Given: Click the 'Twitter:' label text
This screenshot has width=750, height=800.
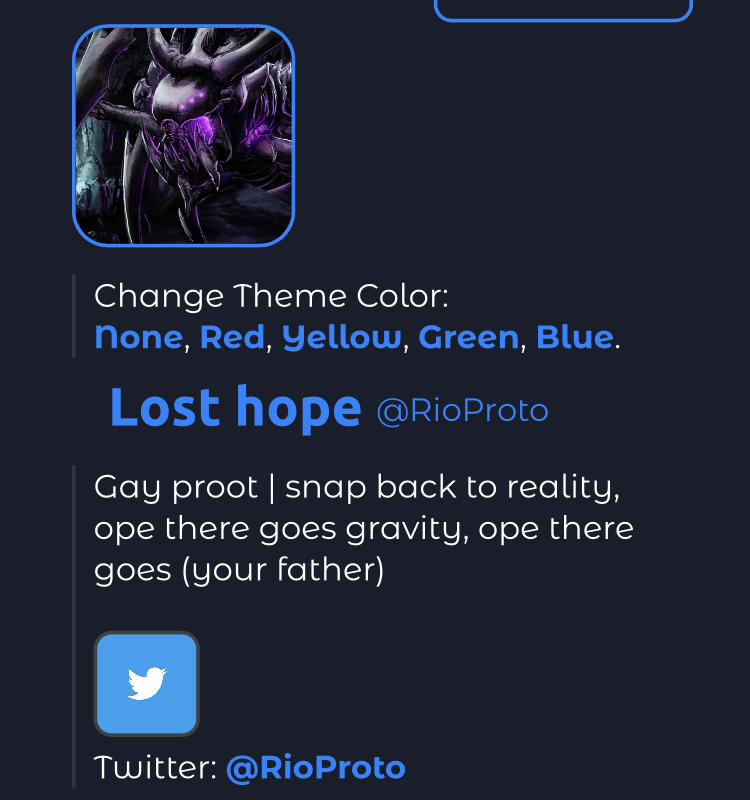Looking at the screenshot, I should coord(156,767).
